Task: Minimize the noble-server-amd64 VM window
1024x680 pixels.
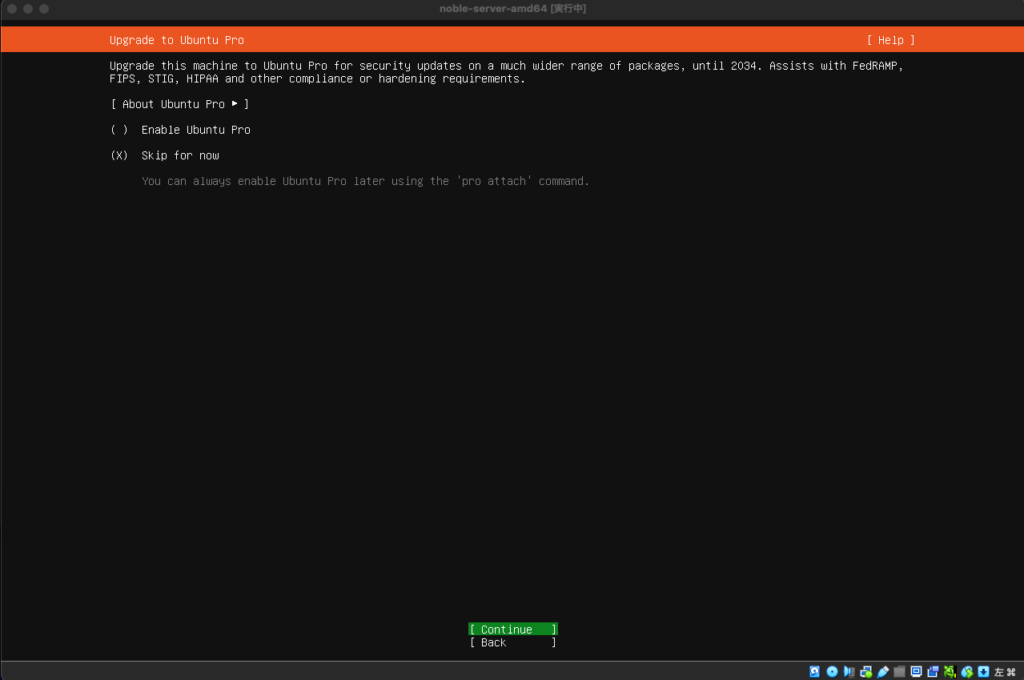Action: coord(28,8)
